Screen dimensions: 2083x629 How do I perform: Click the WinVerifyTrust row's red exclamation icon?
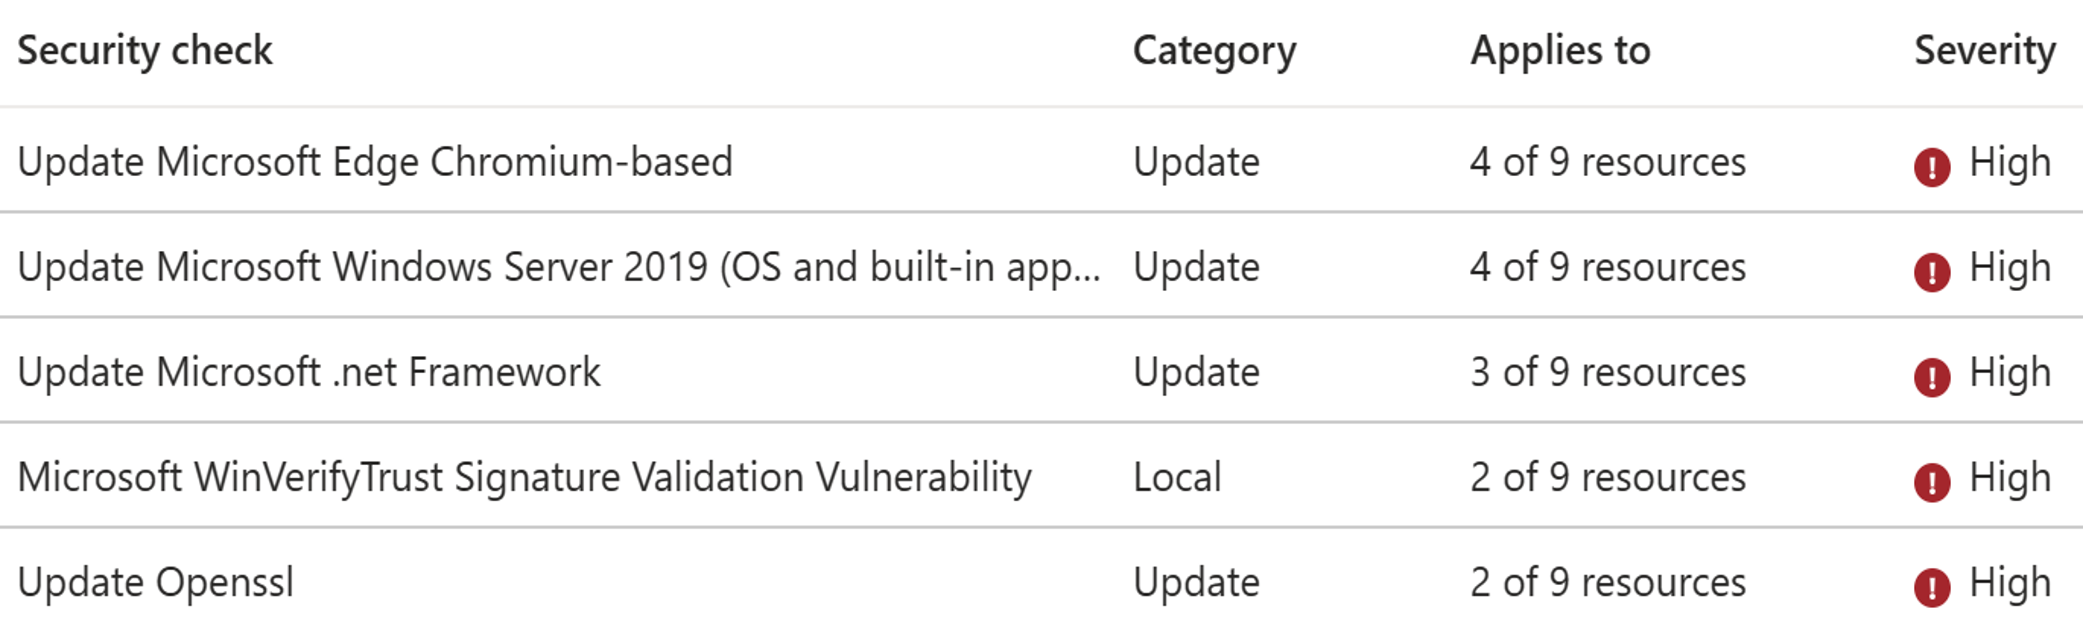coord(1931,482)
